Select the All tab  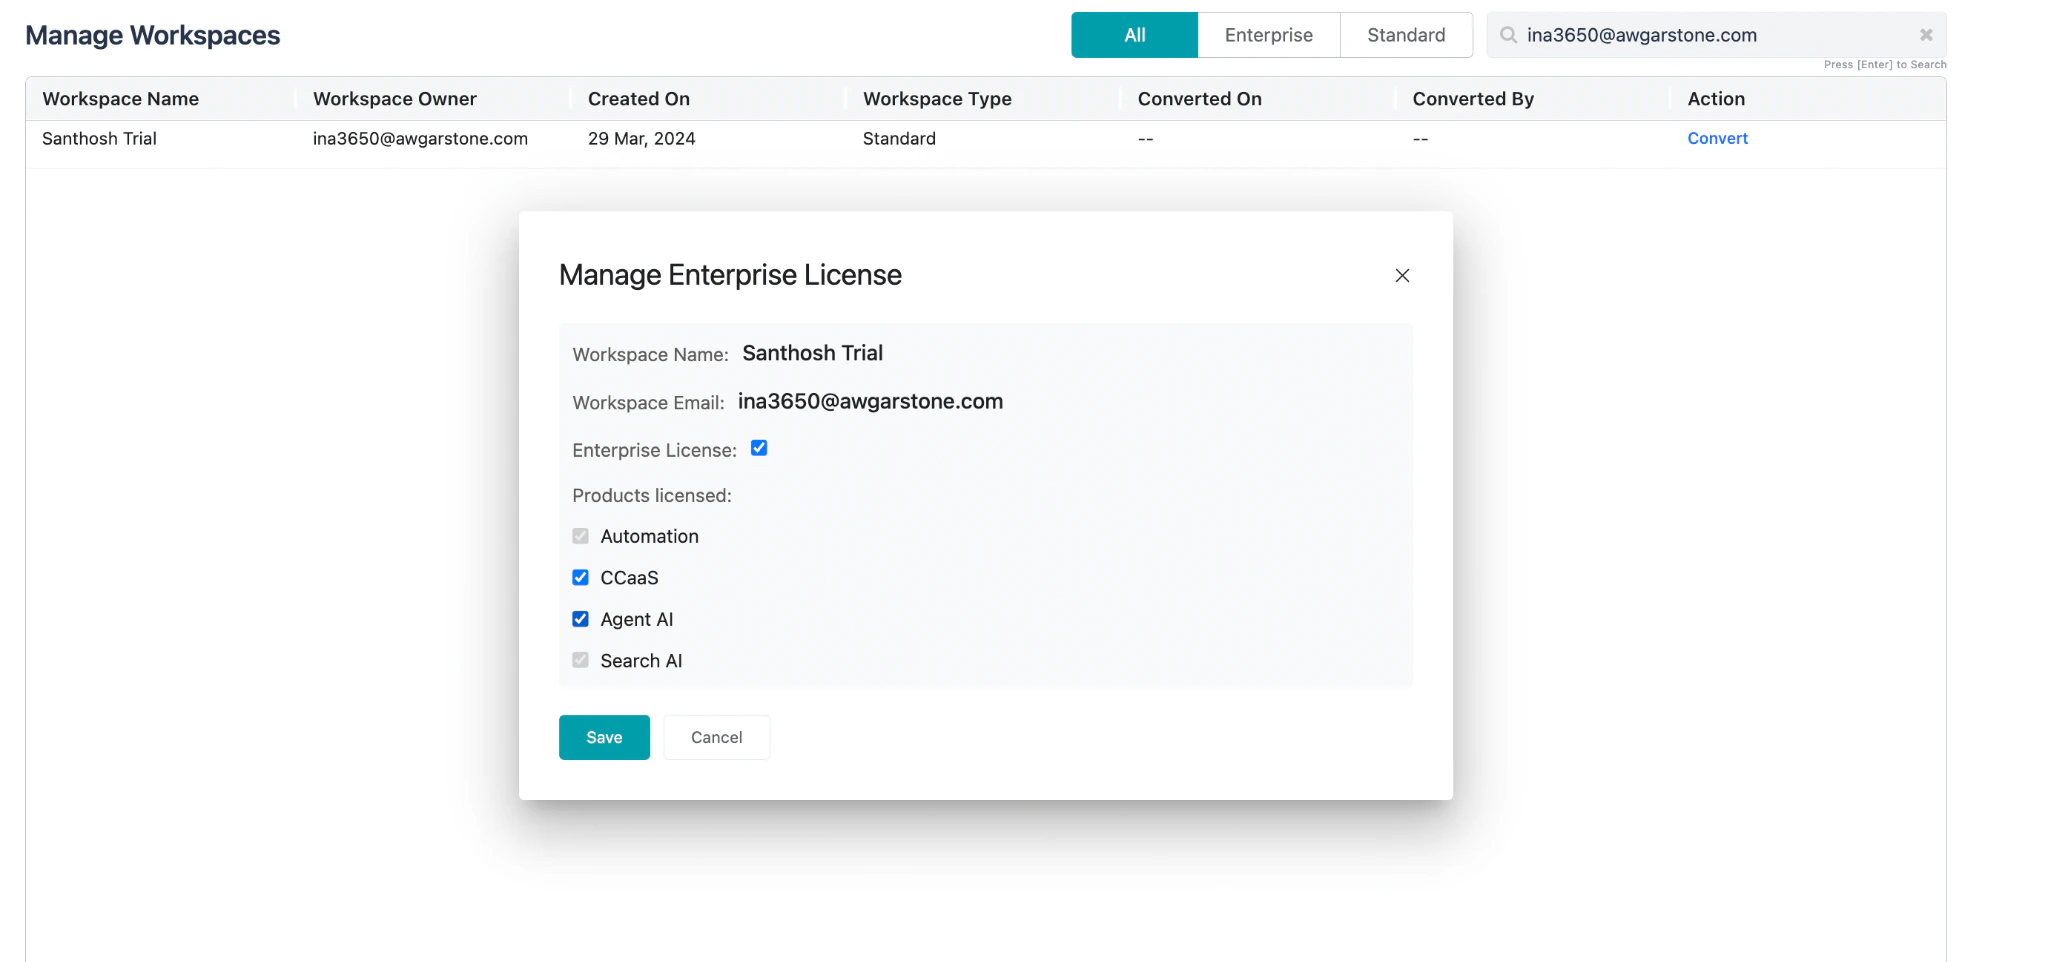coord(1133,34)
